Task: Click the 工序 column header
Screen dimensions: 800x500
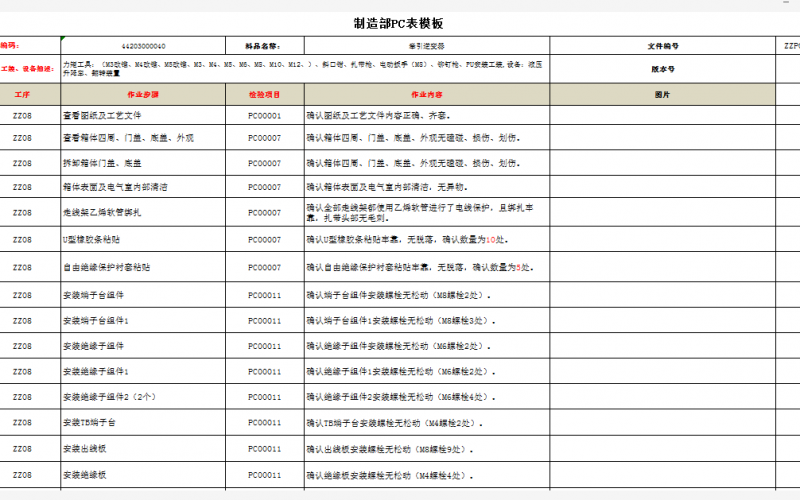Action: [23, 94]
